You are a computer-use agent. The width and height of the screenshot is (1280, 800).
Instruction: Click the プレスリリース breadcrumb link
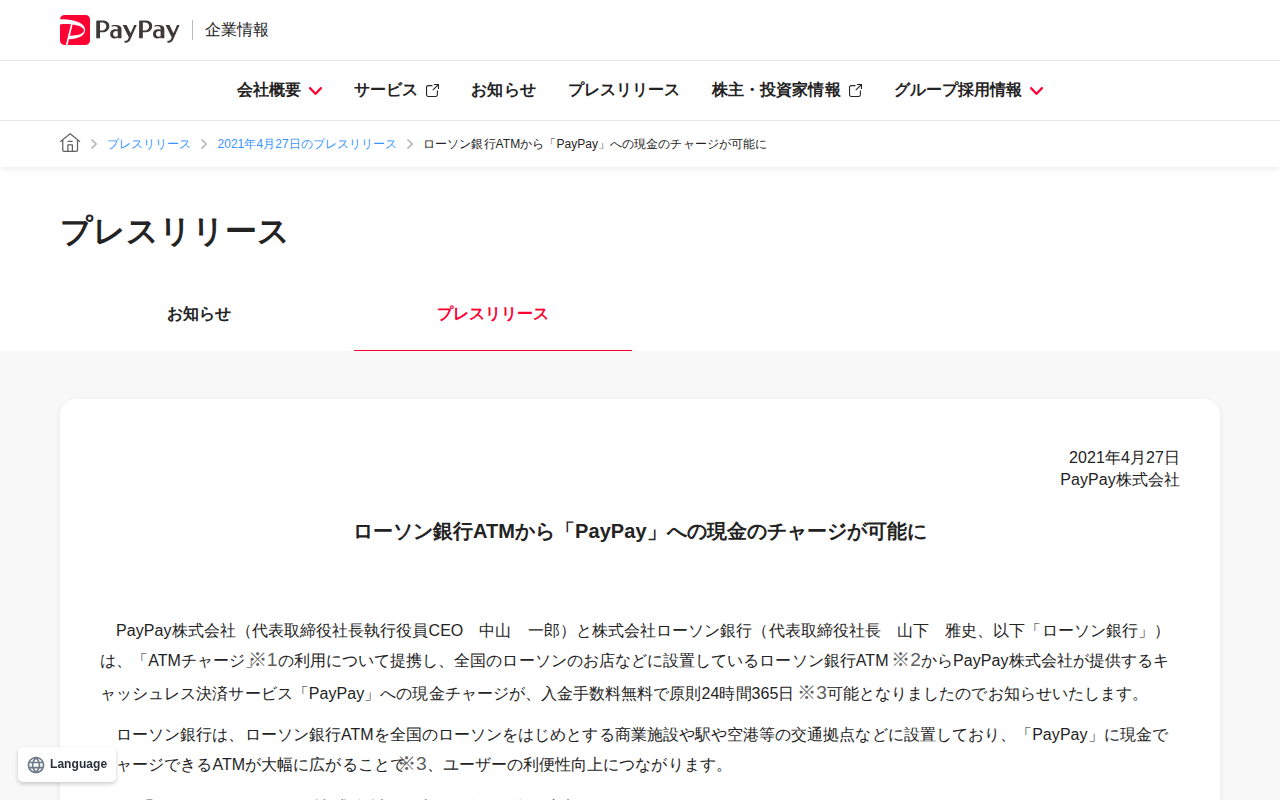pyautogui.click(x=149, y=144)
